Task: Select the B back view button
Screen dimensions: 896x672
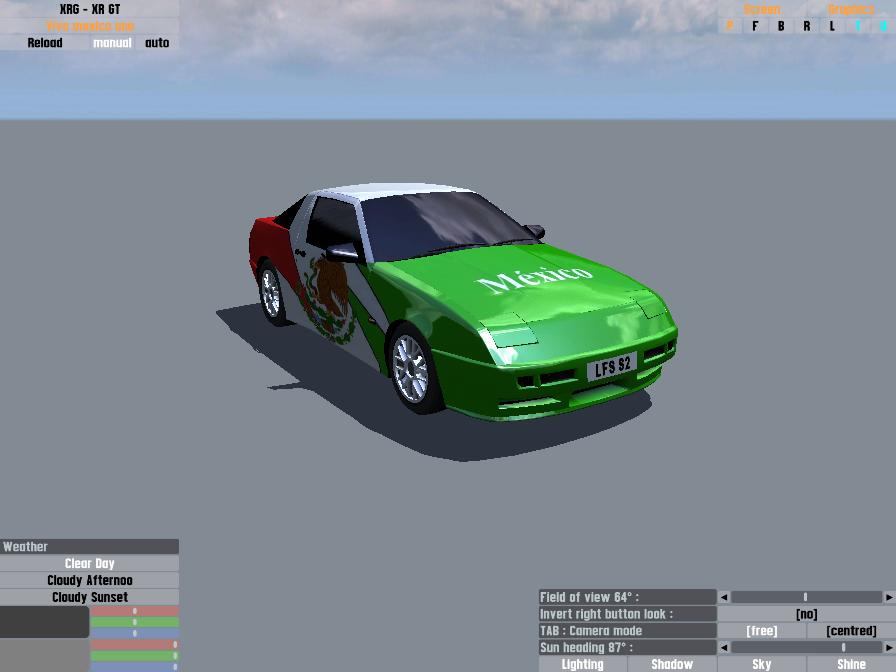Action: (781, 26)
